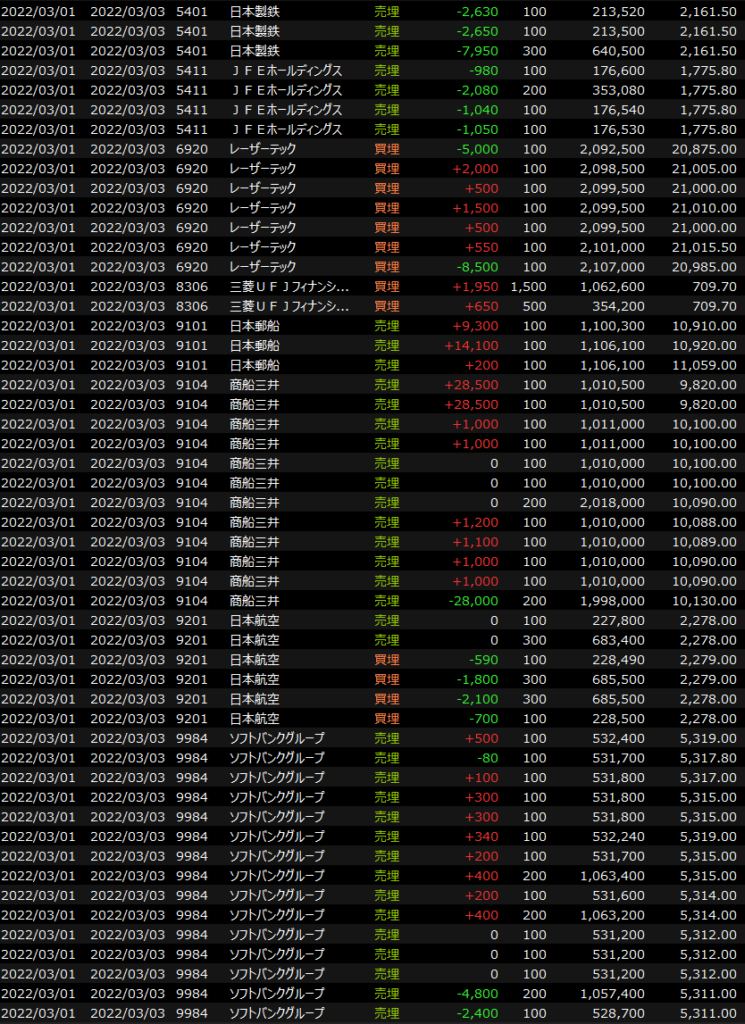Image resolution: width=745 pixels, height=1024 pixels.
Task: Select the 2,018,000 amount cell
Action: 612,502
